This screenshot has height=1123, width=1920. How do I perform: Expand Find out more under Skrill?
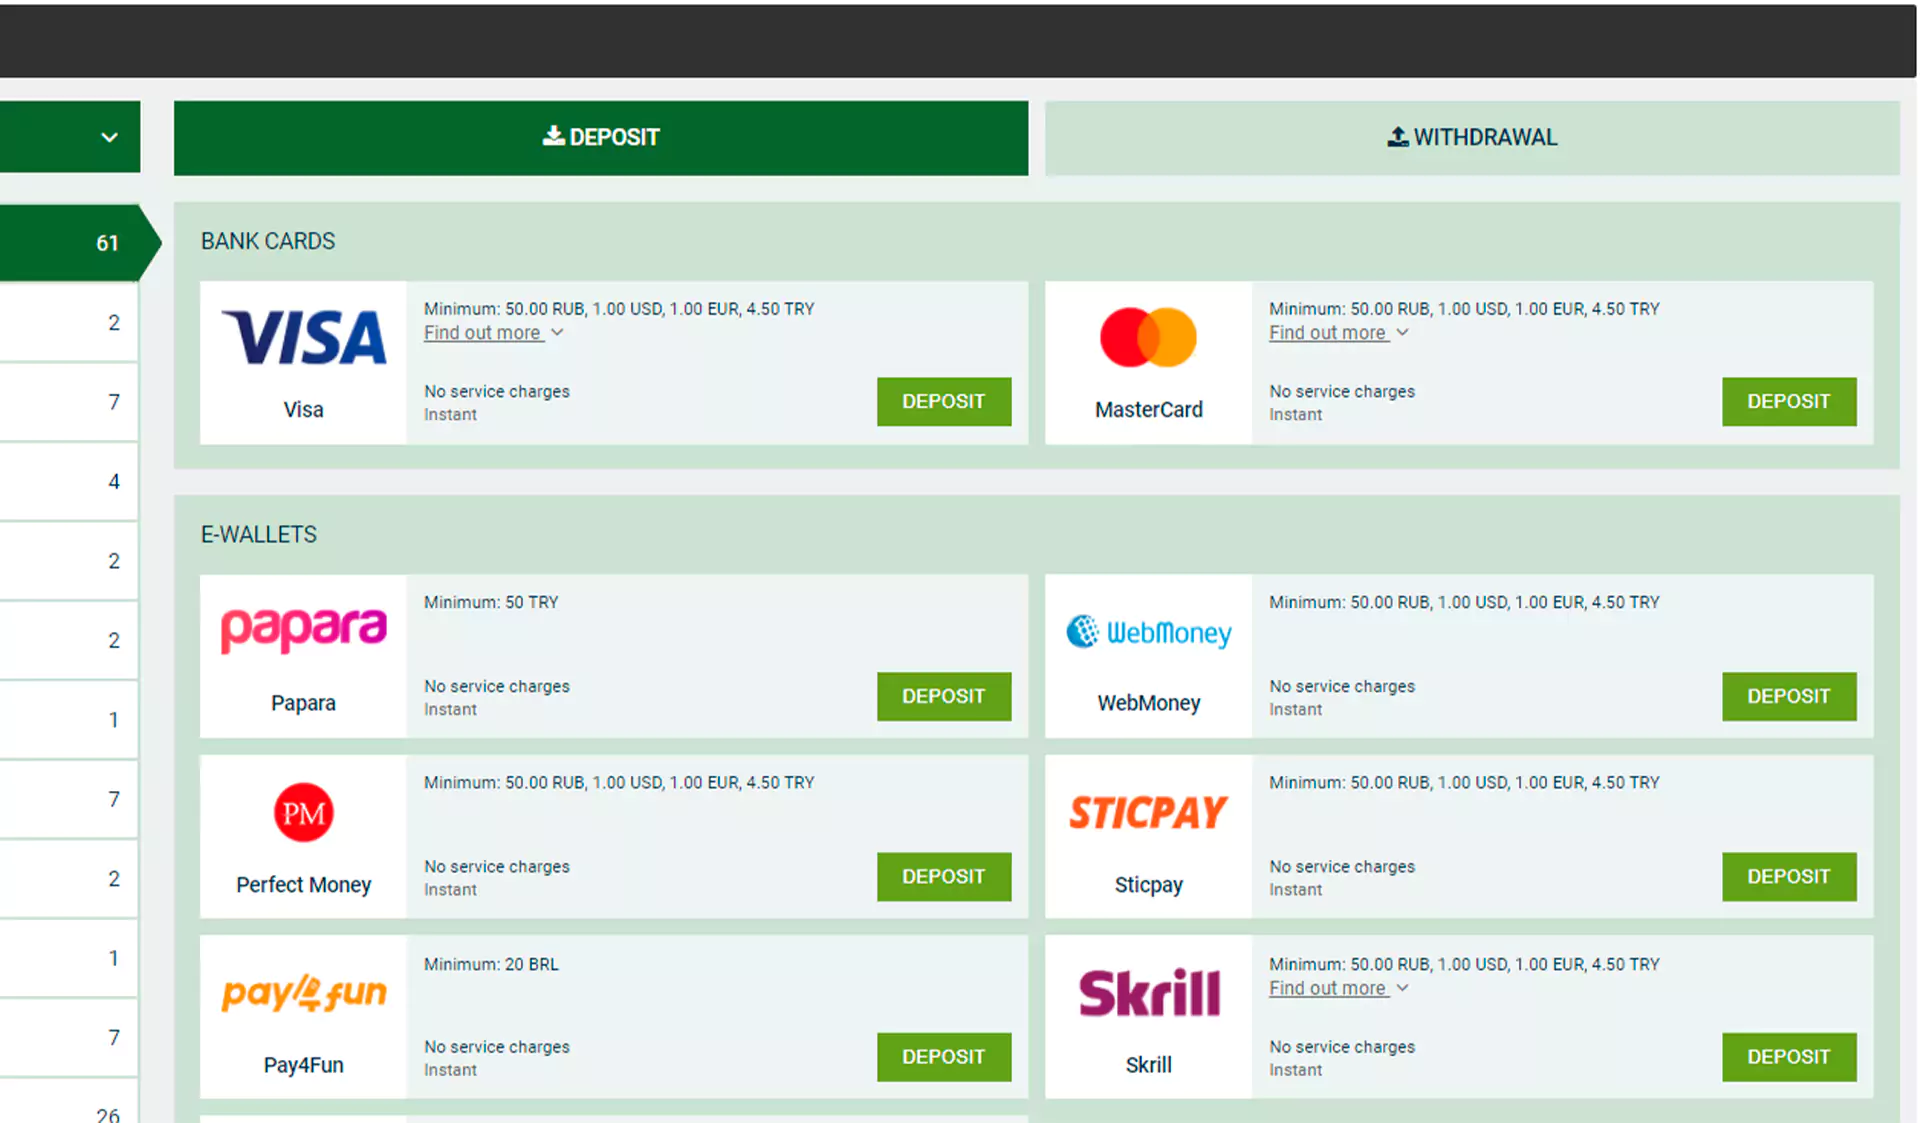click(1338, 988)
